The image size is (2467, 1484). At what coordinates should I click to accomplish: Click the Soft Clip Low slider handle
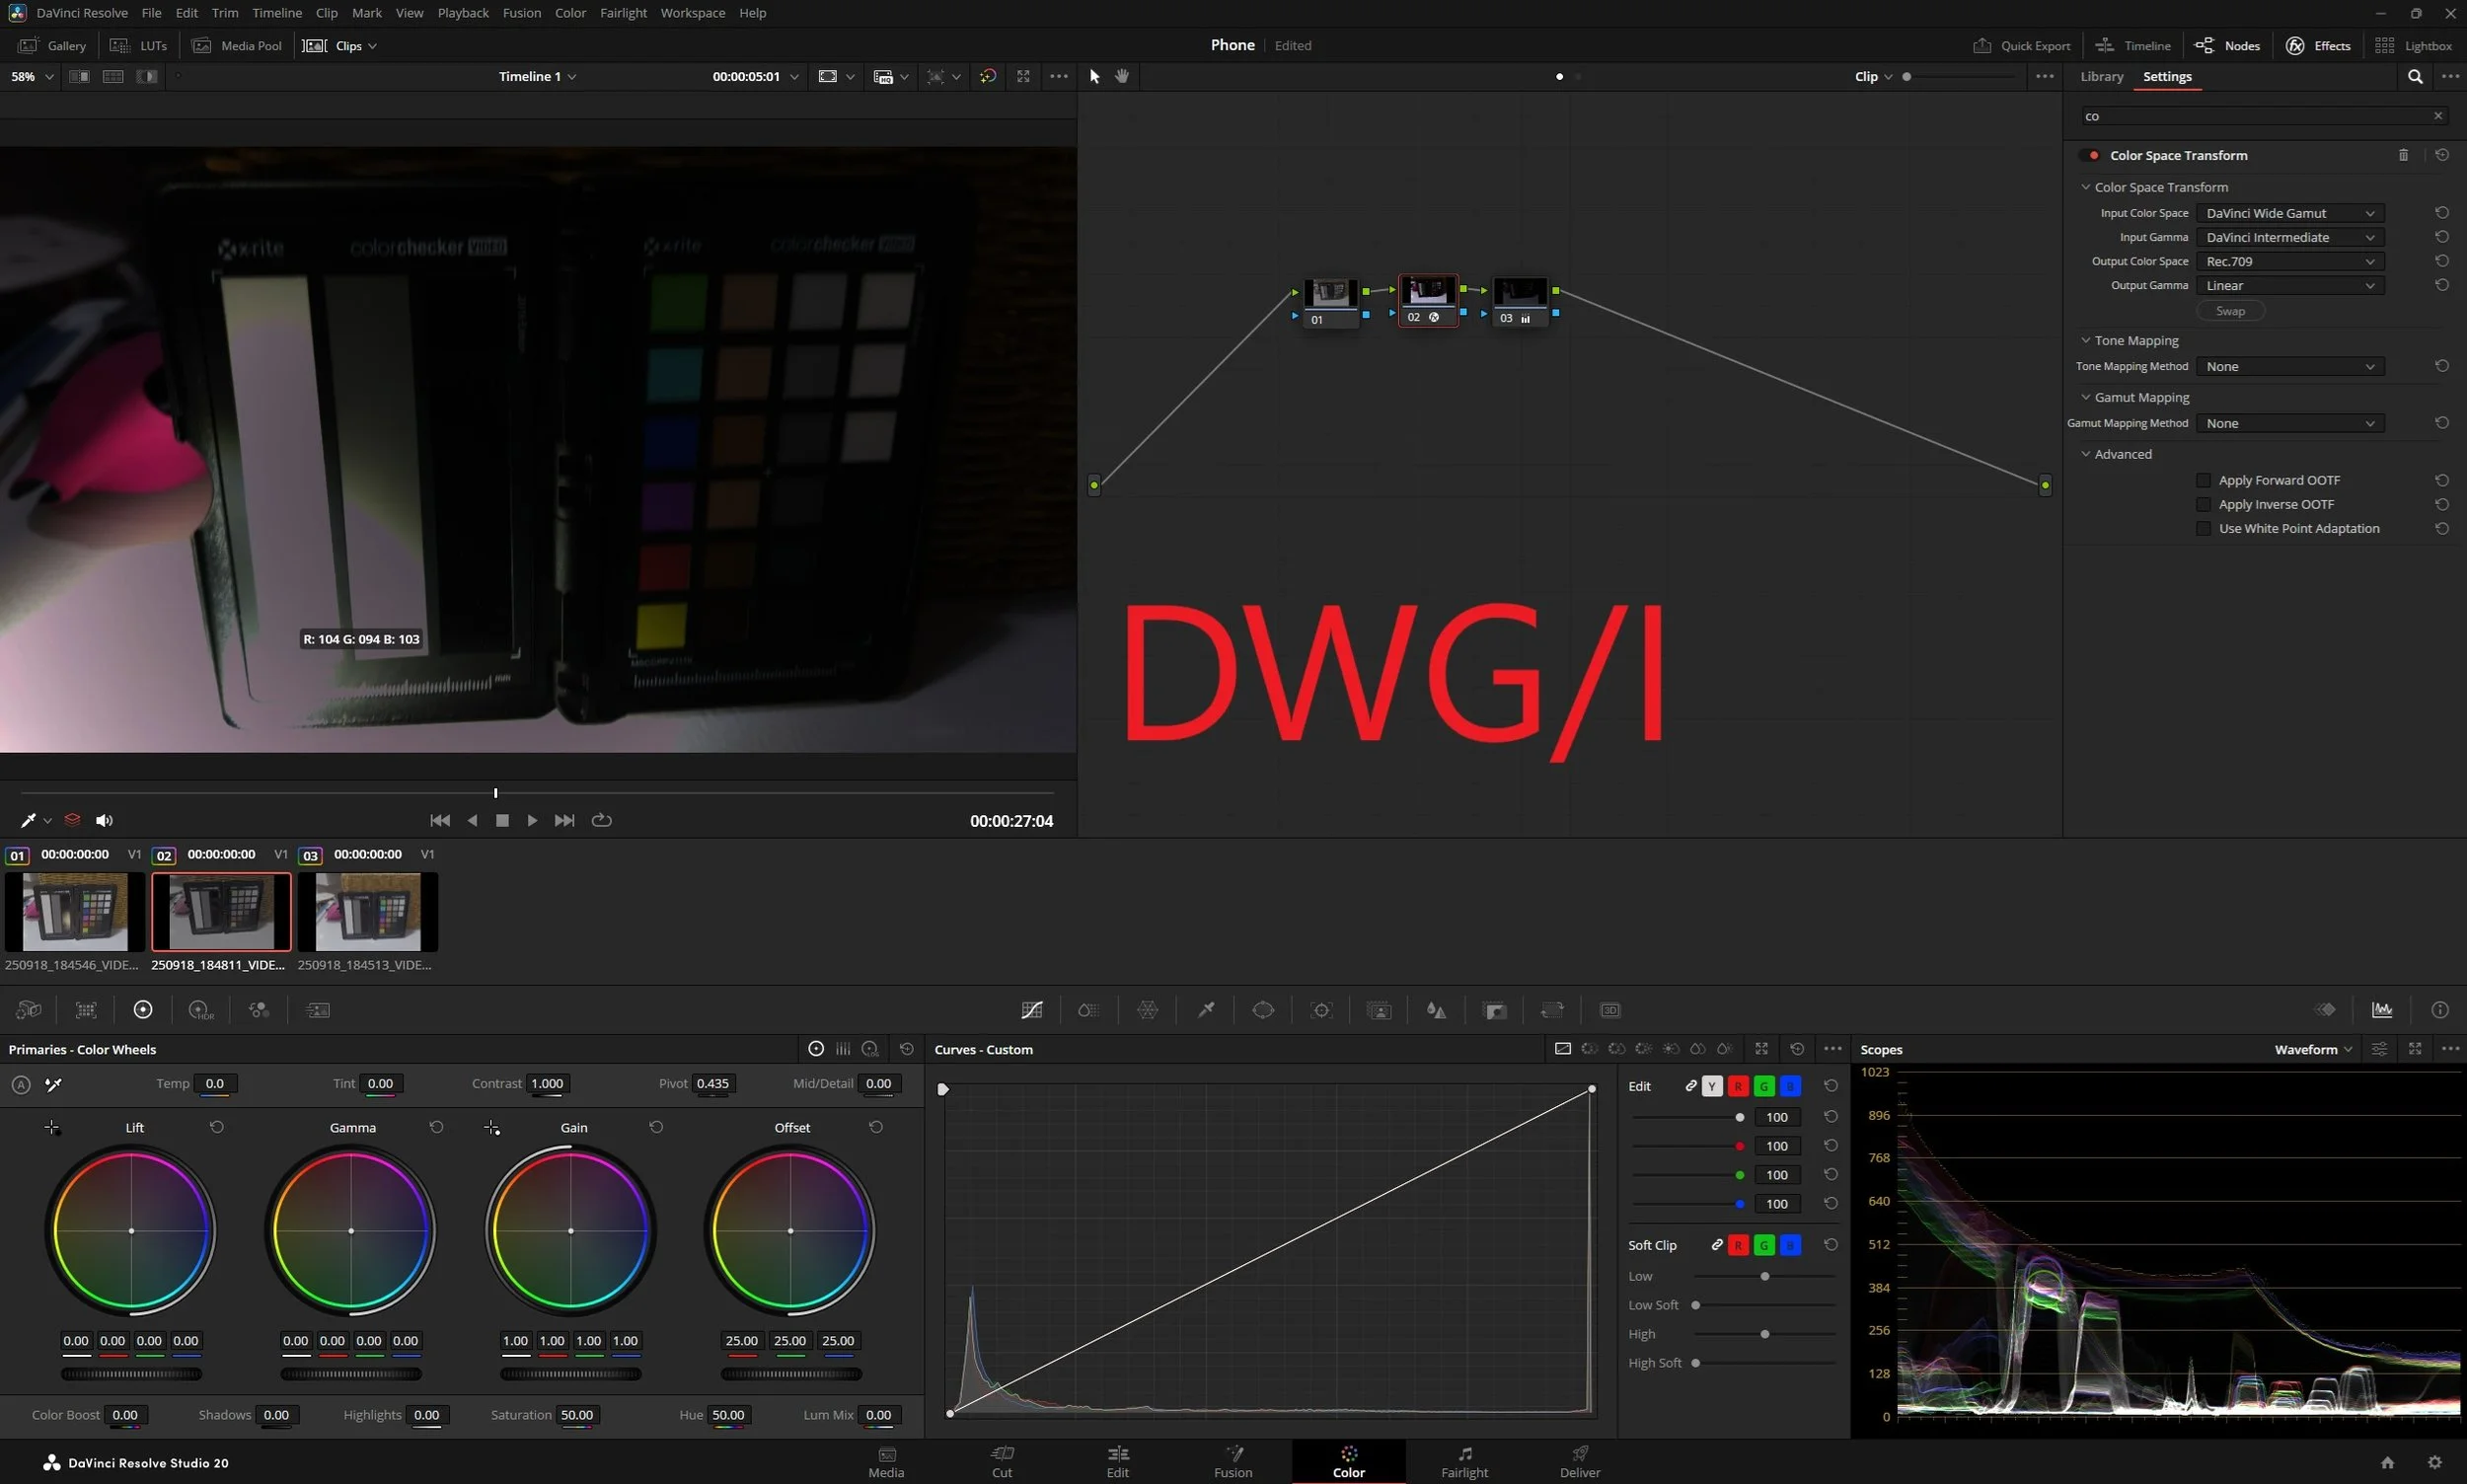click(x=1764, y=1276)
